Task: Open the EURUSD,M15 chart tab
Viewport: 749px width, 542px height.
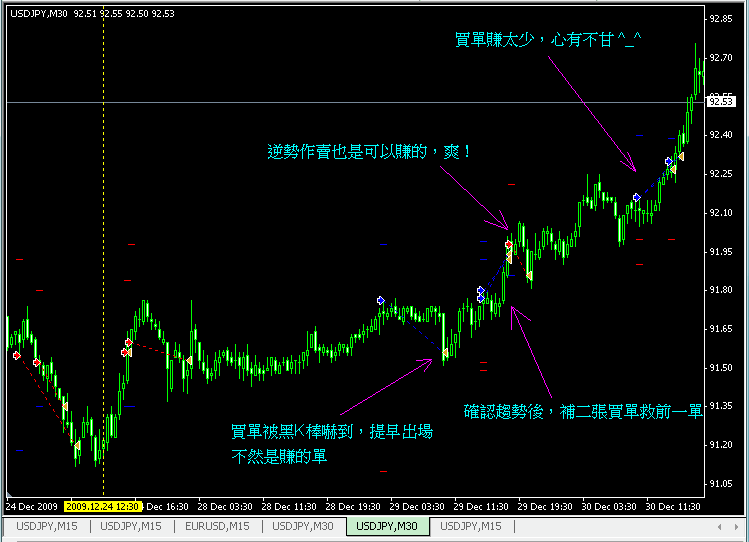Action: tap(217, 526)
